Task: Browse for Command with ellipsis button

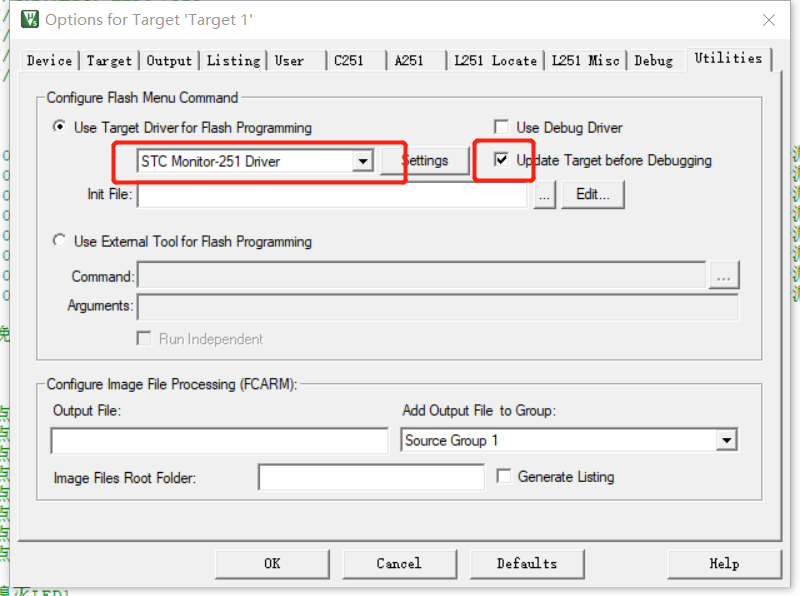Action: click(x=723, y=275)
